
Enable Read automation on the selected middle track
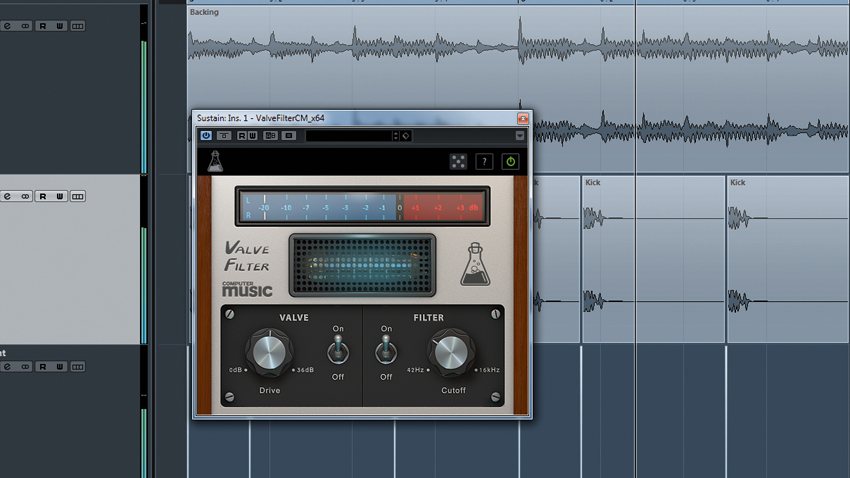tap(43, 196)
